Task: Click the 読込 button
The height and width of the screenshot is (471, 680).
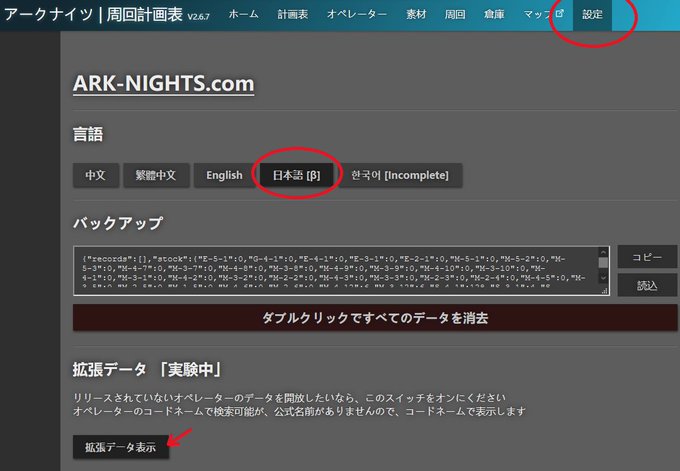Action: tap(647, 285)
